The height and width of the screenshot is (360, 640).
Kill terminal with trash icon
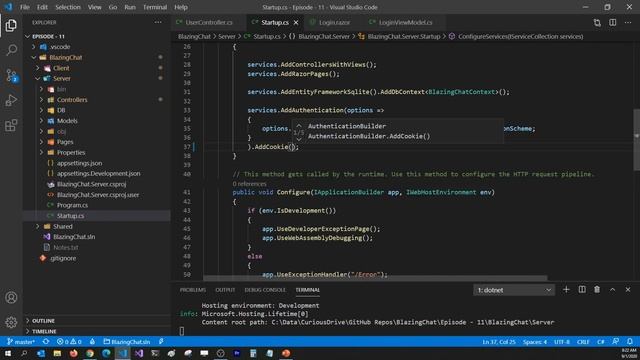click(x=597, y=290)
